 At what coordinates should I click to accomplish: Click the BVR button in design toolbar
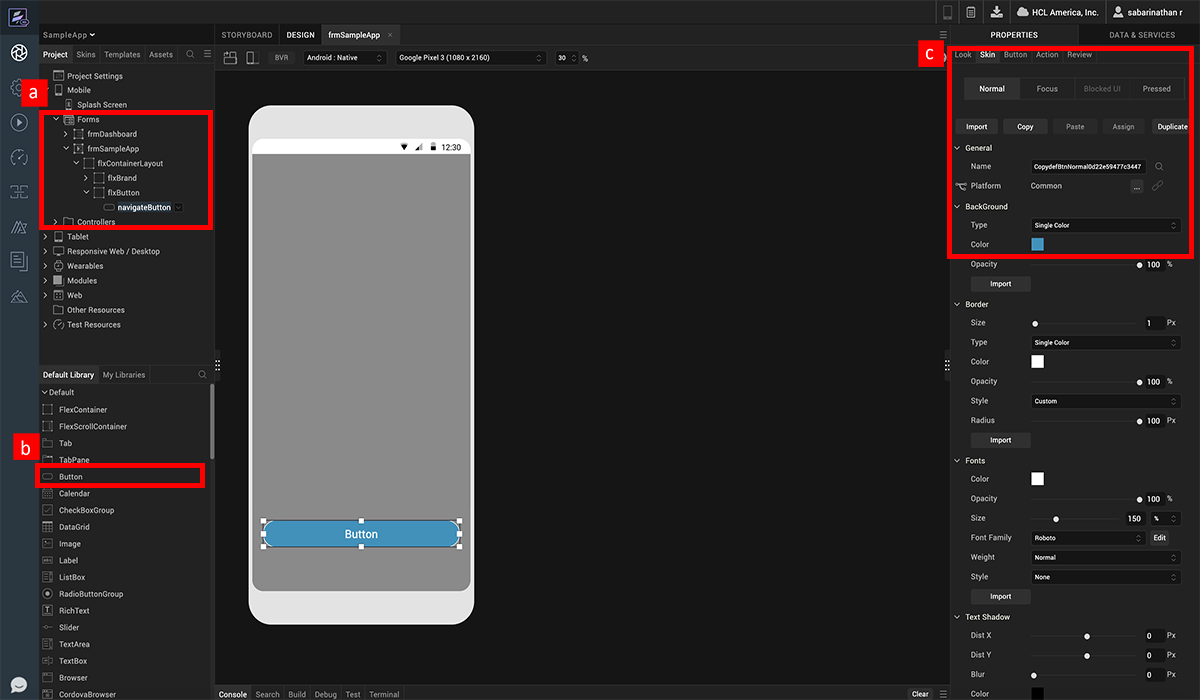(282, 58)
